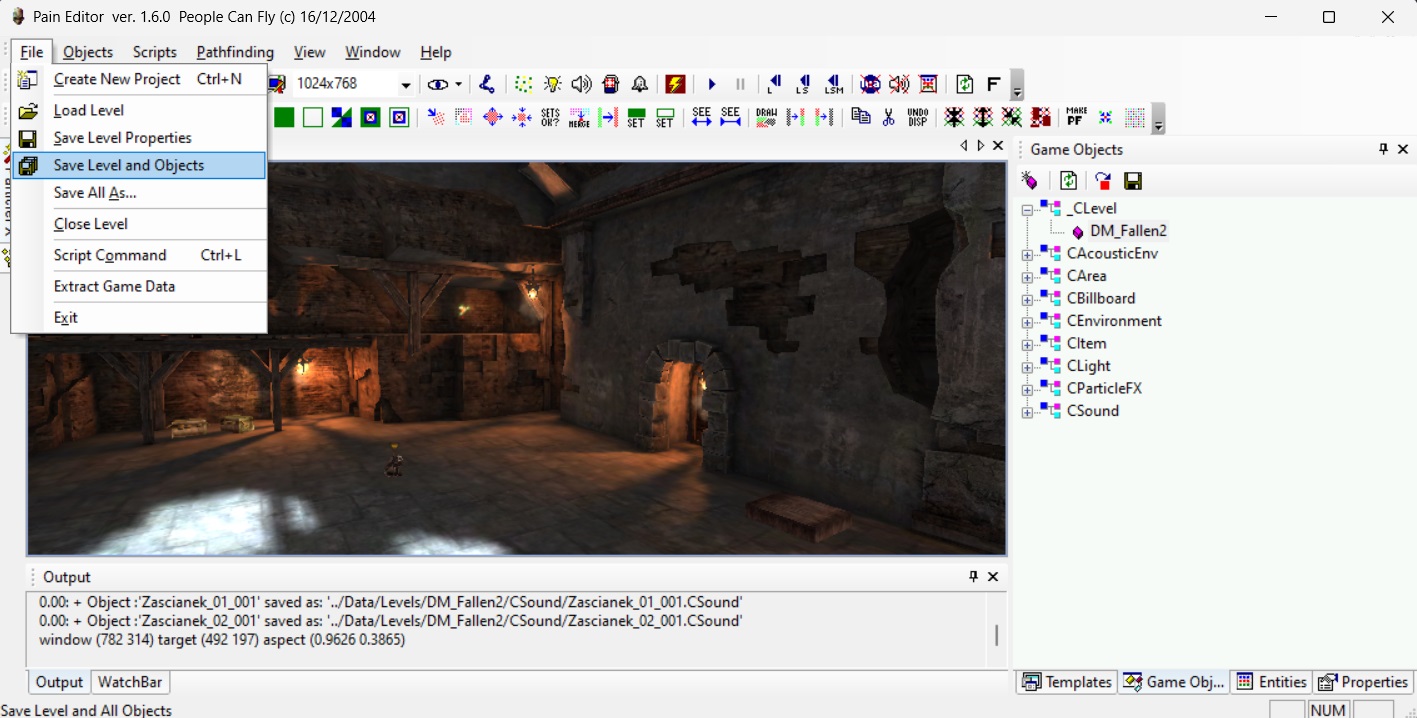This screenshot has height=718, width=1417.
Task: Click the copy documents icon
Action: (860, 117)
